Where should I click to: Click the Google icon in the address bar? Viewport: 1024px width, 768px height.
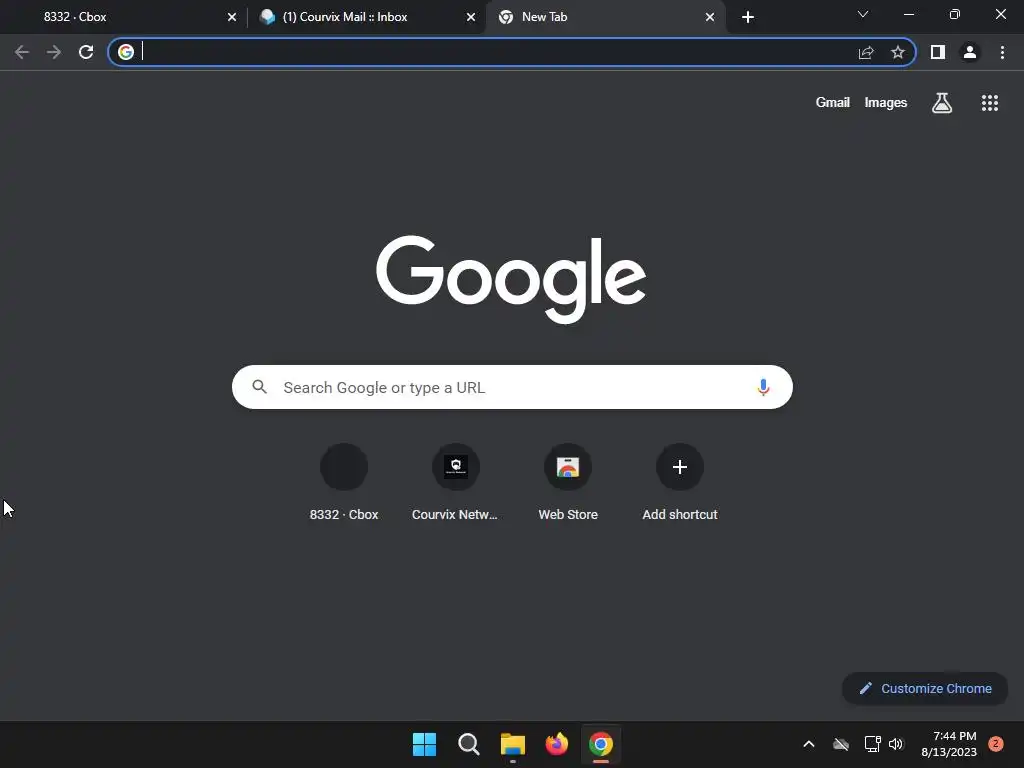[x=126, y=52]
